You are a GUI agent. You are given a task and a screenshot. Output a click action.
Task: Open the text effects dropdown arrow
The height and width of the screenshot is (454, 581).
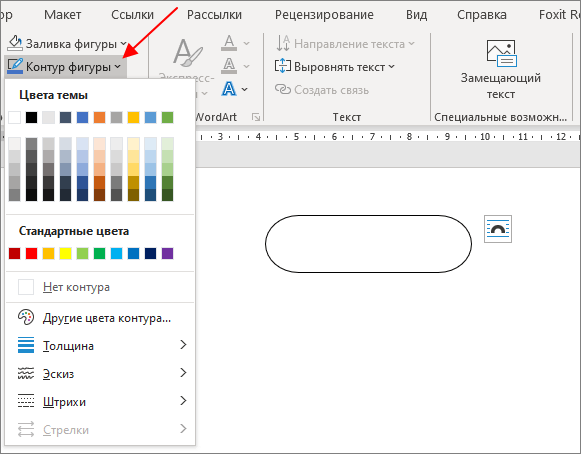point(245,89)
